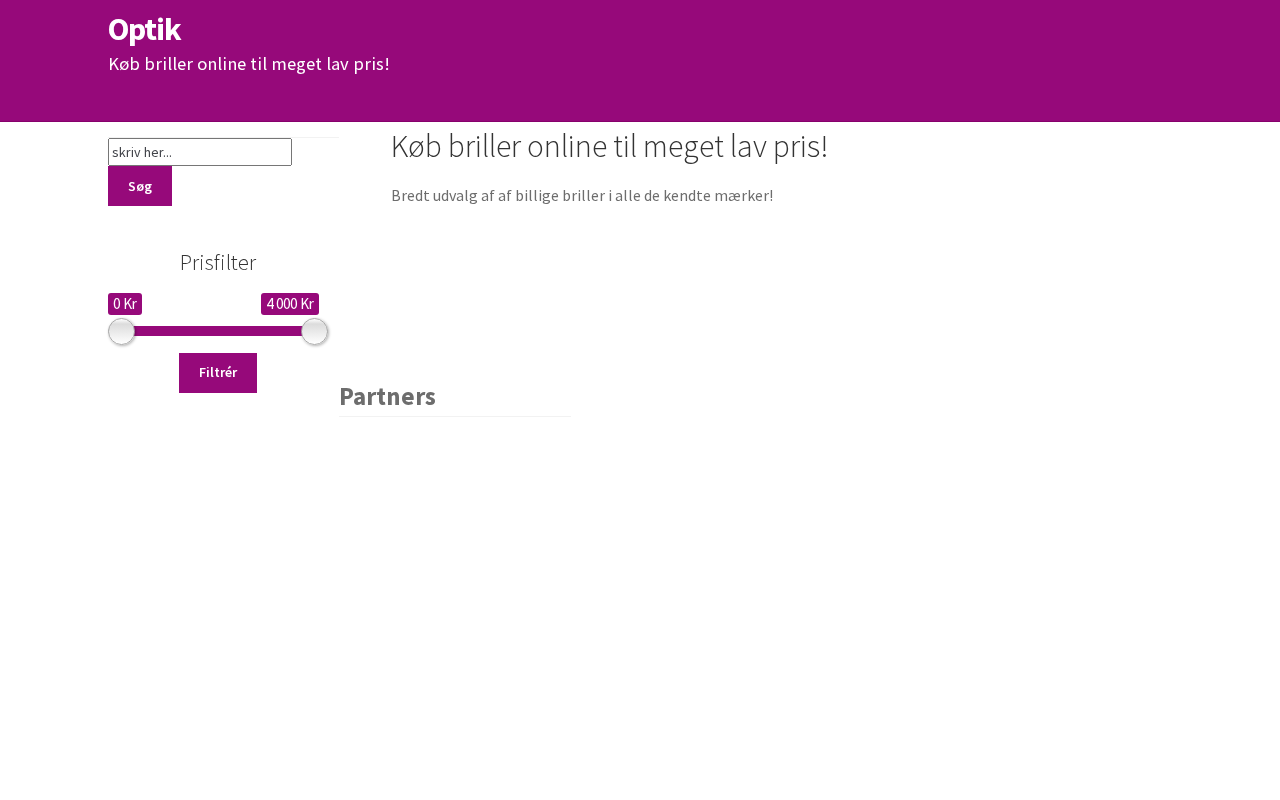Viewport: 1280px width, 800px height.
Task: Click the Prisfilter heading
Action: pyautogui.click(x=218, y=263)
